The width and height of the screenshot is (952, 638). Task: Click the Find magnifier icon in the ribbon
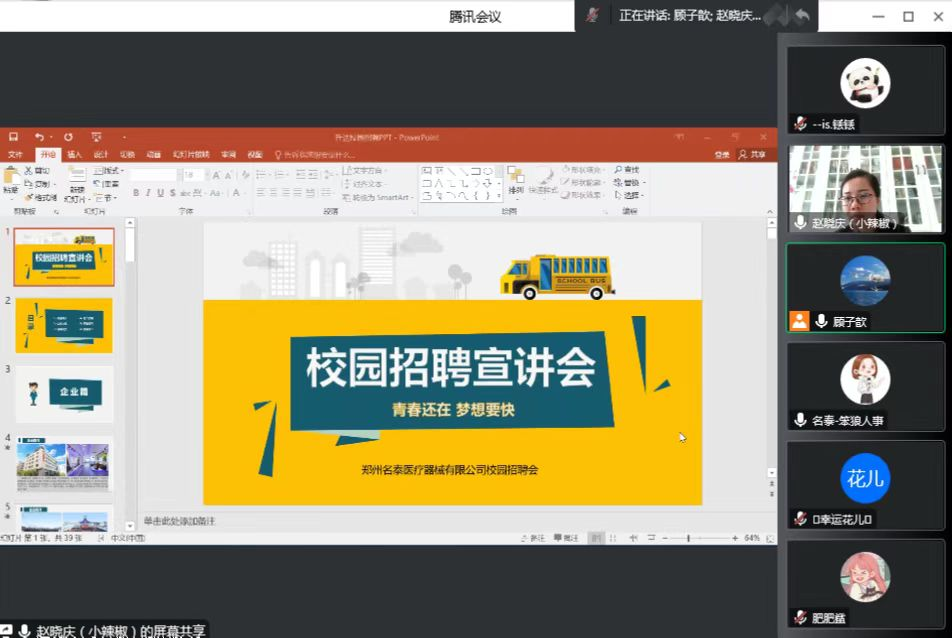point(619,170)
